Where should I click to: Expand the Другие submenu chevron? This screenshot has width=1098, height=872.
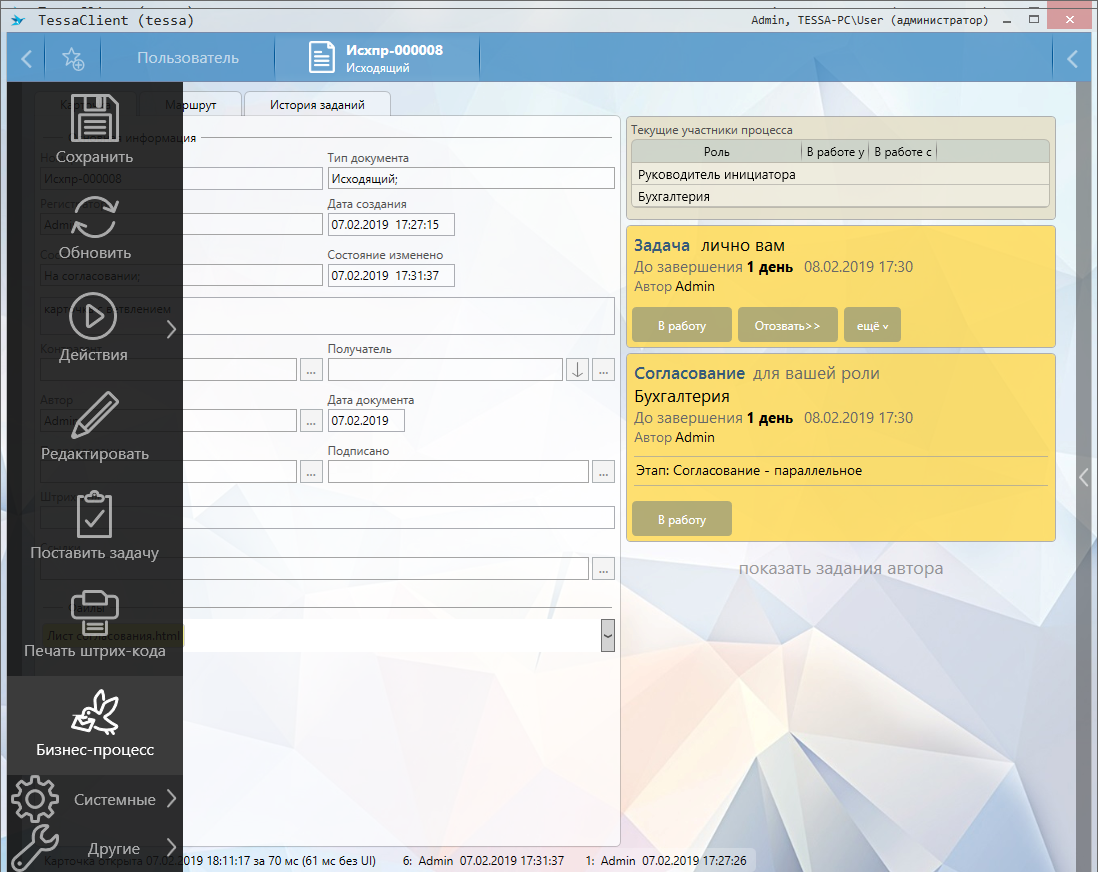(172, 847)
